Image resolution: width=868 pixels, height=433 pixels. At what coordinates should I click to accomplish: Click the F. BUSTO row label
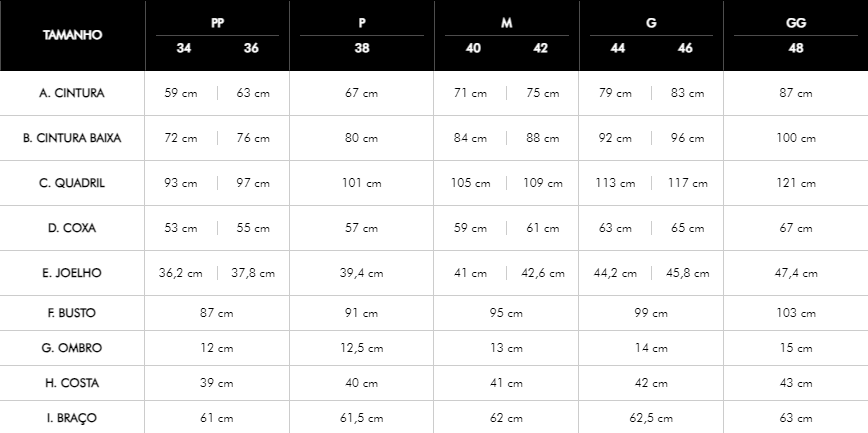72,313
